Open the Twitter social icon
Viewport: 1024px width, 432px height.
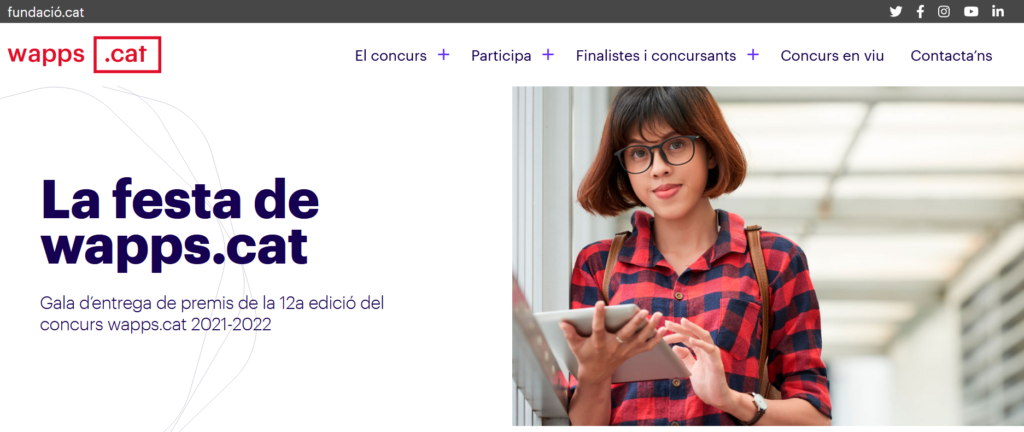(896, 12)
